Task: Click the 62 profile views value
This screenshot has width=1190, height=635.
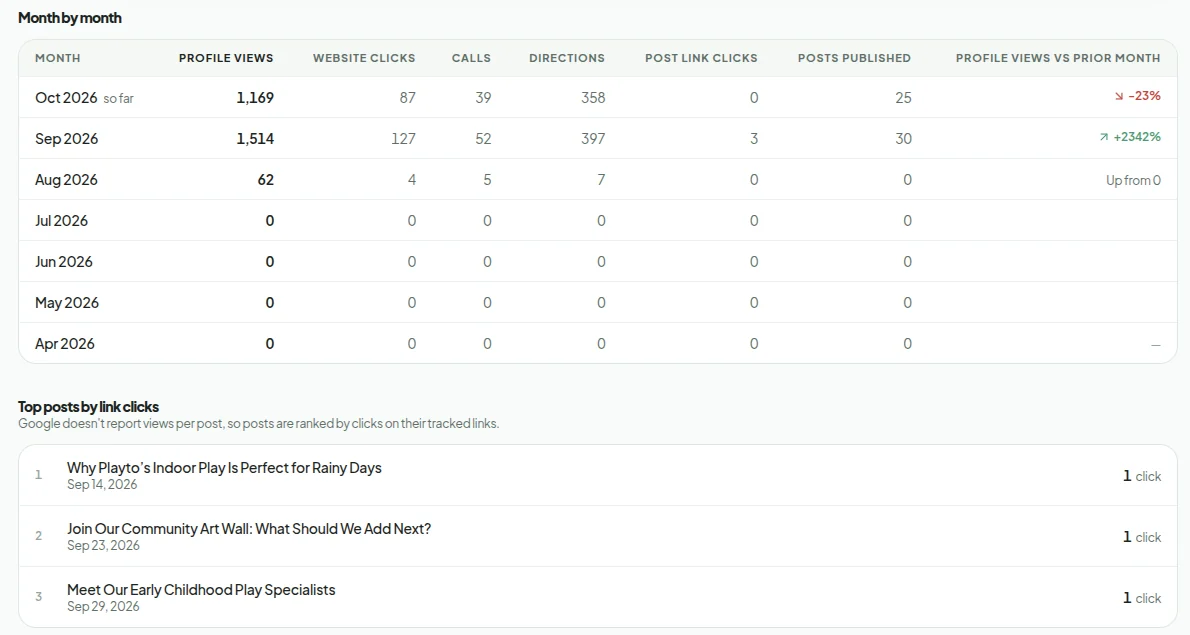Action: 266,179
